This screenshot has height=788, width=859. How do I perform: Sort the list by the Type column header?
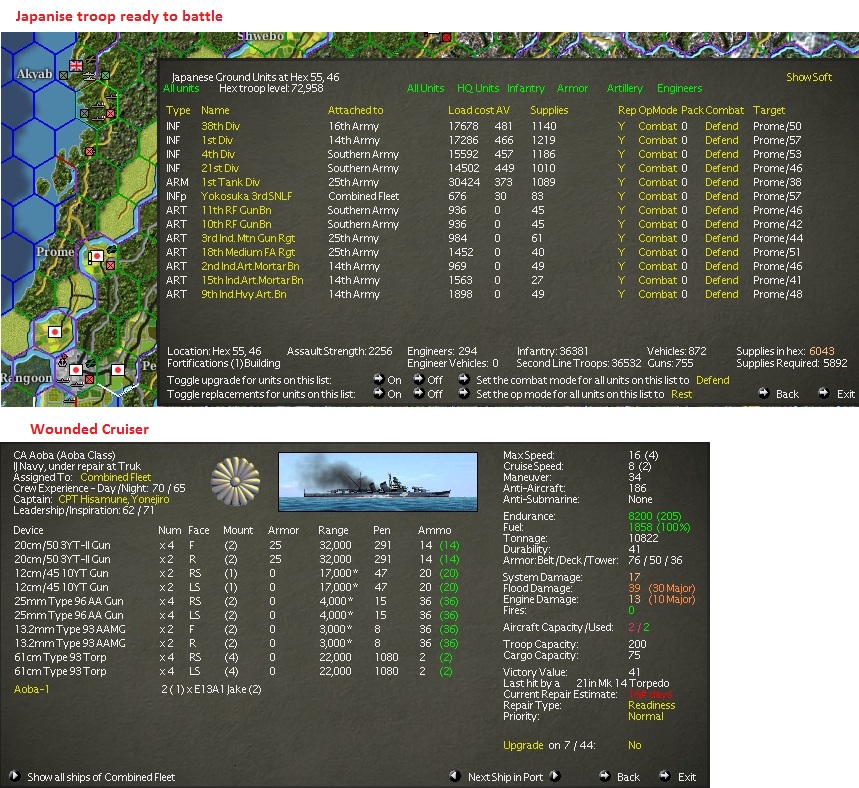[178, 110]
